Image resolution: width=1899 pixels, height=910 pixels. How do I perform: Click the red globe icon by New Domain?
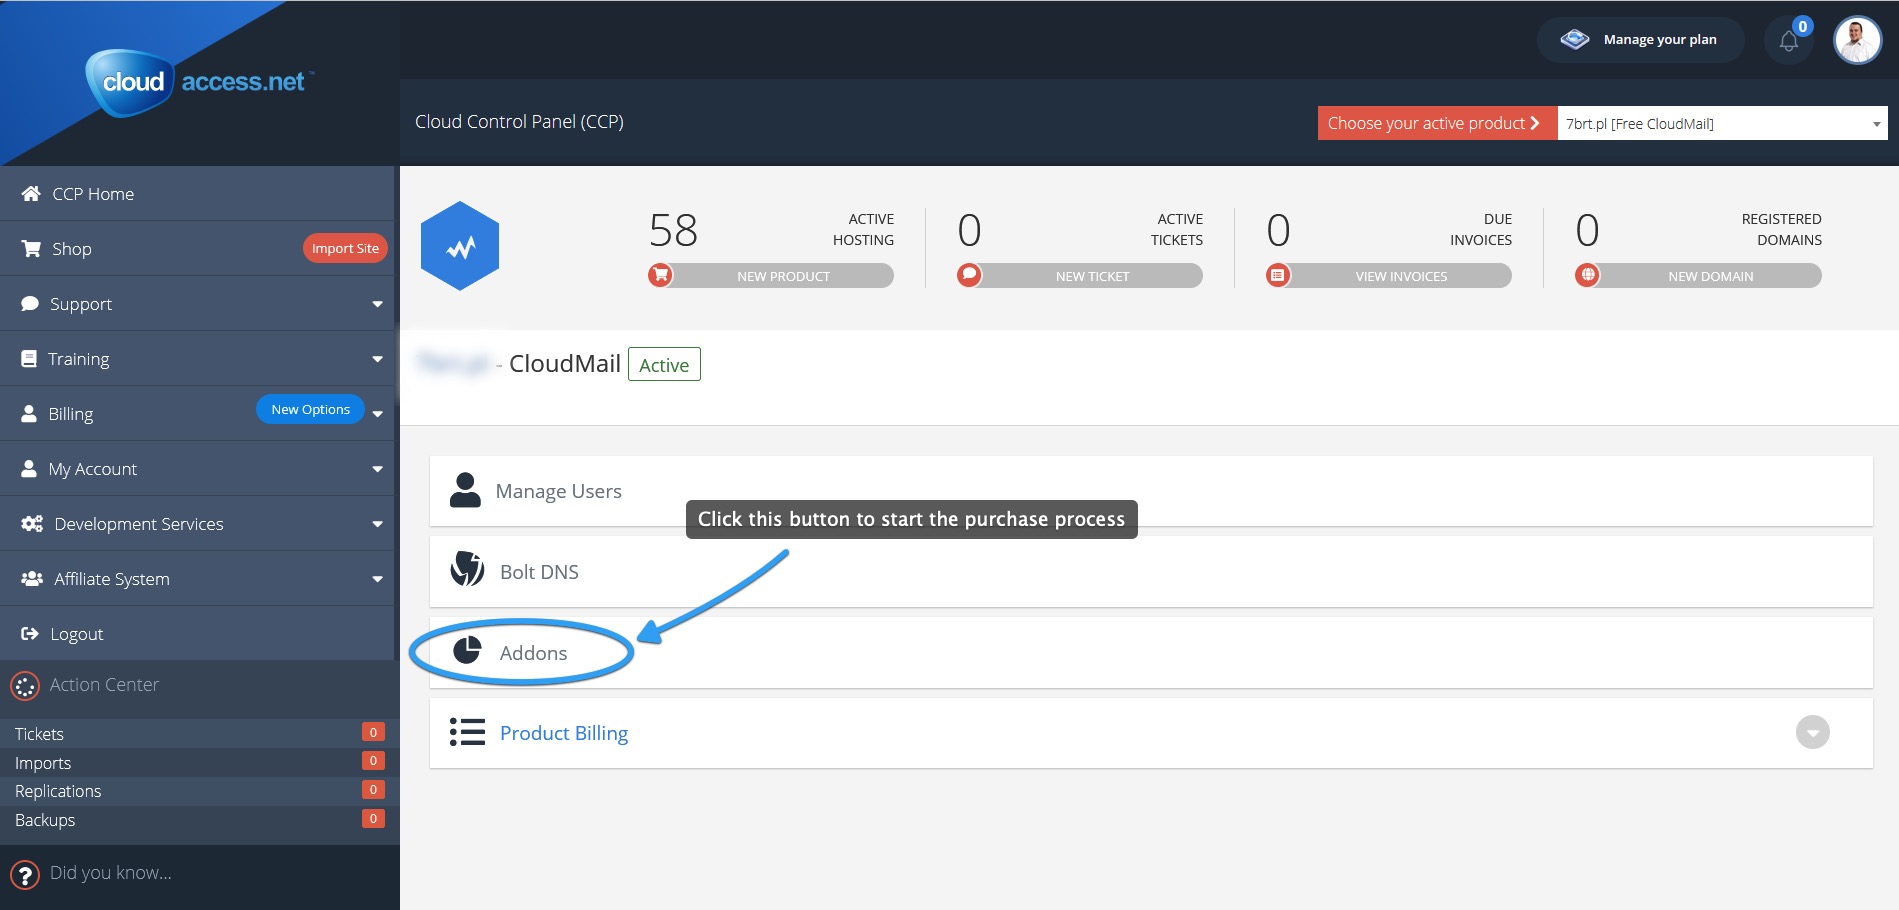click(1587, 275)
